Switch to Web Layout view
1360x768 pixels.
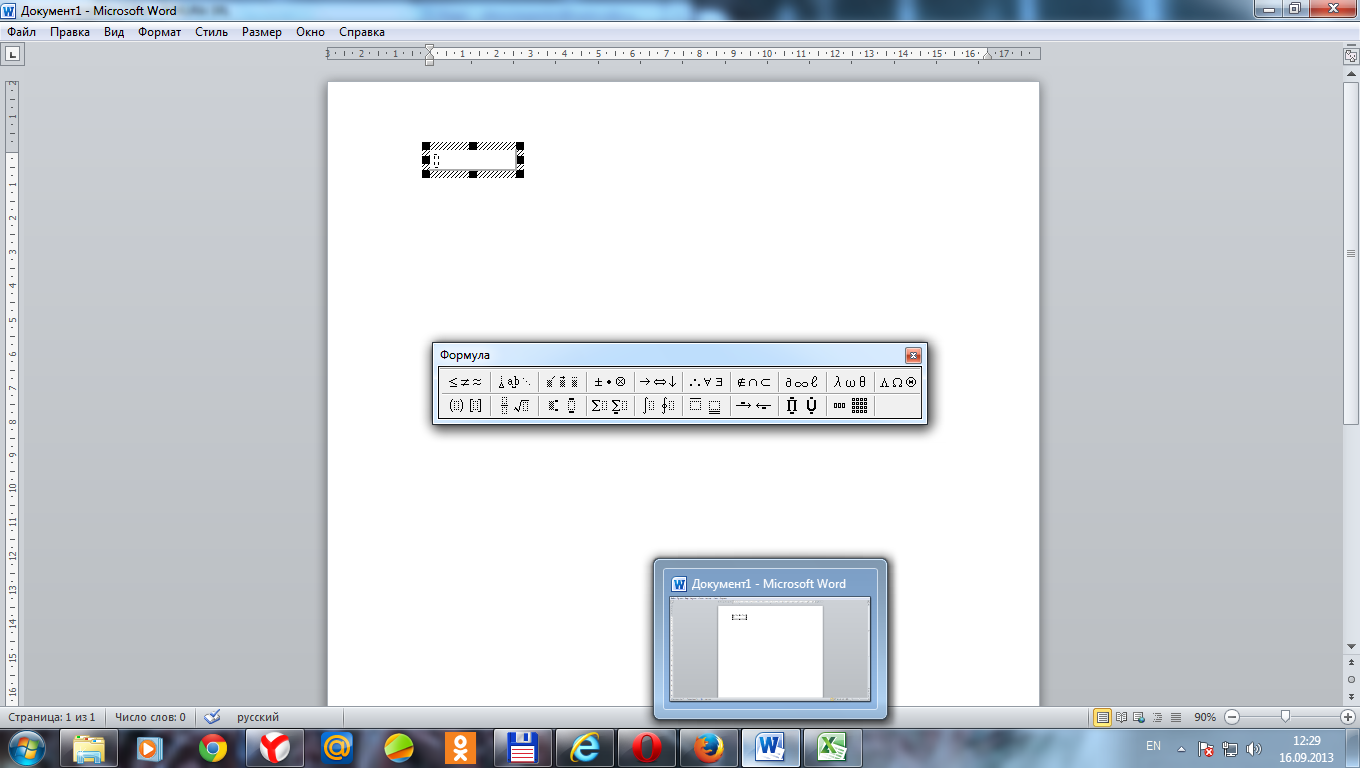(1140, 717)
